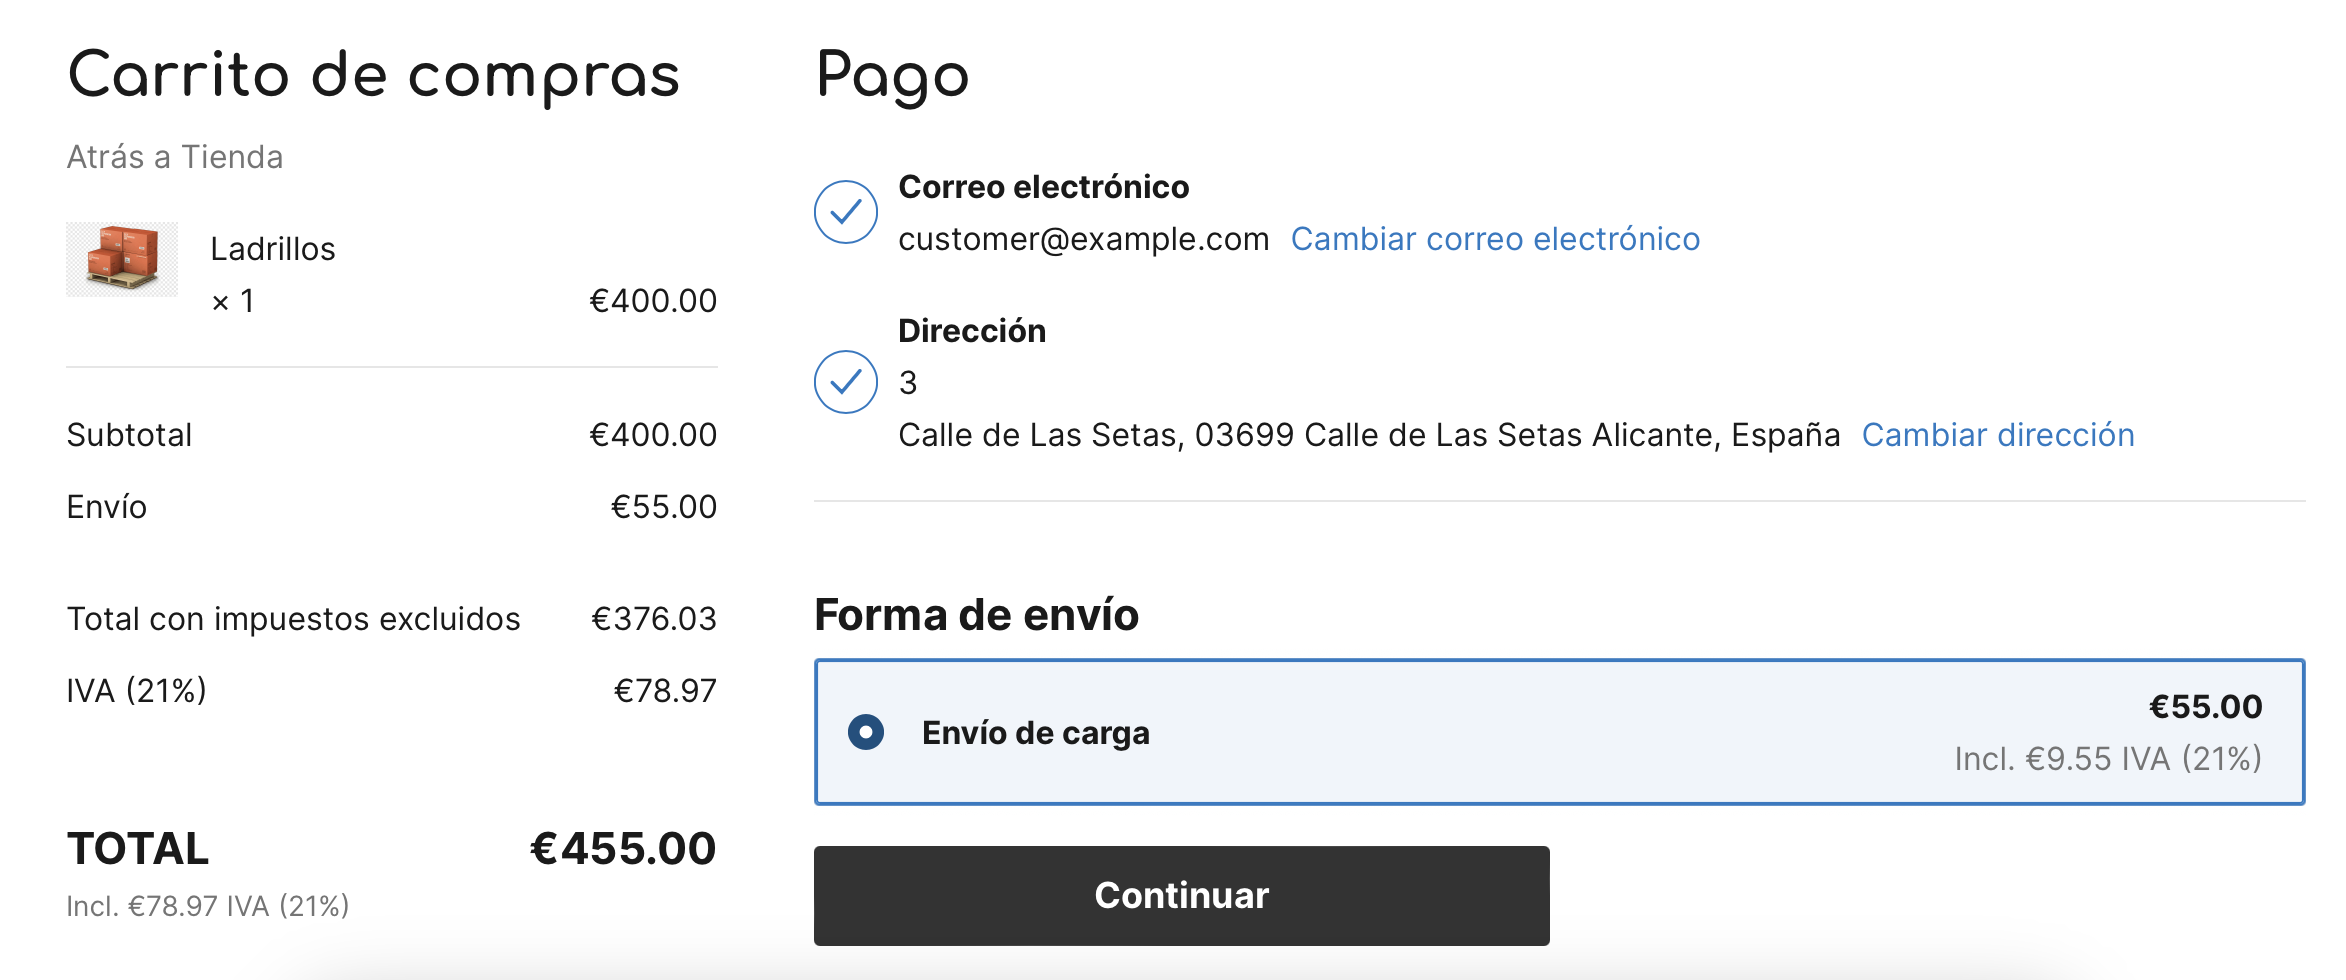
Task: Click the Continuar button
Action: tap(1181, 896)
